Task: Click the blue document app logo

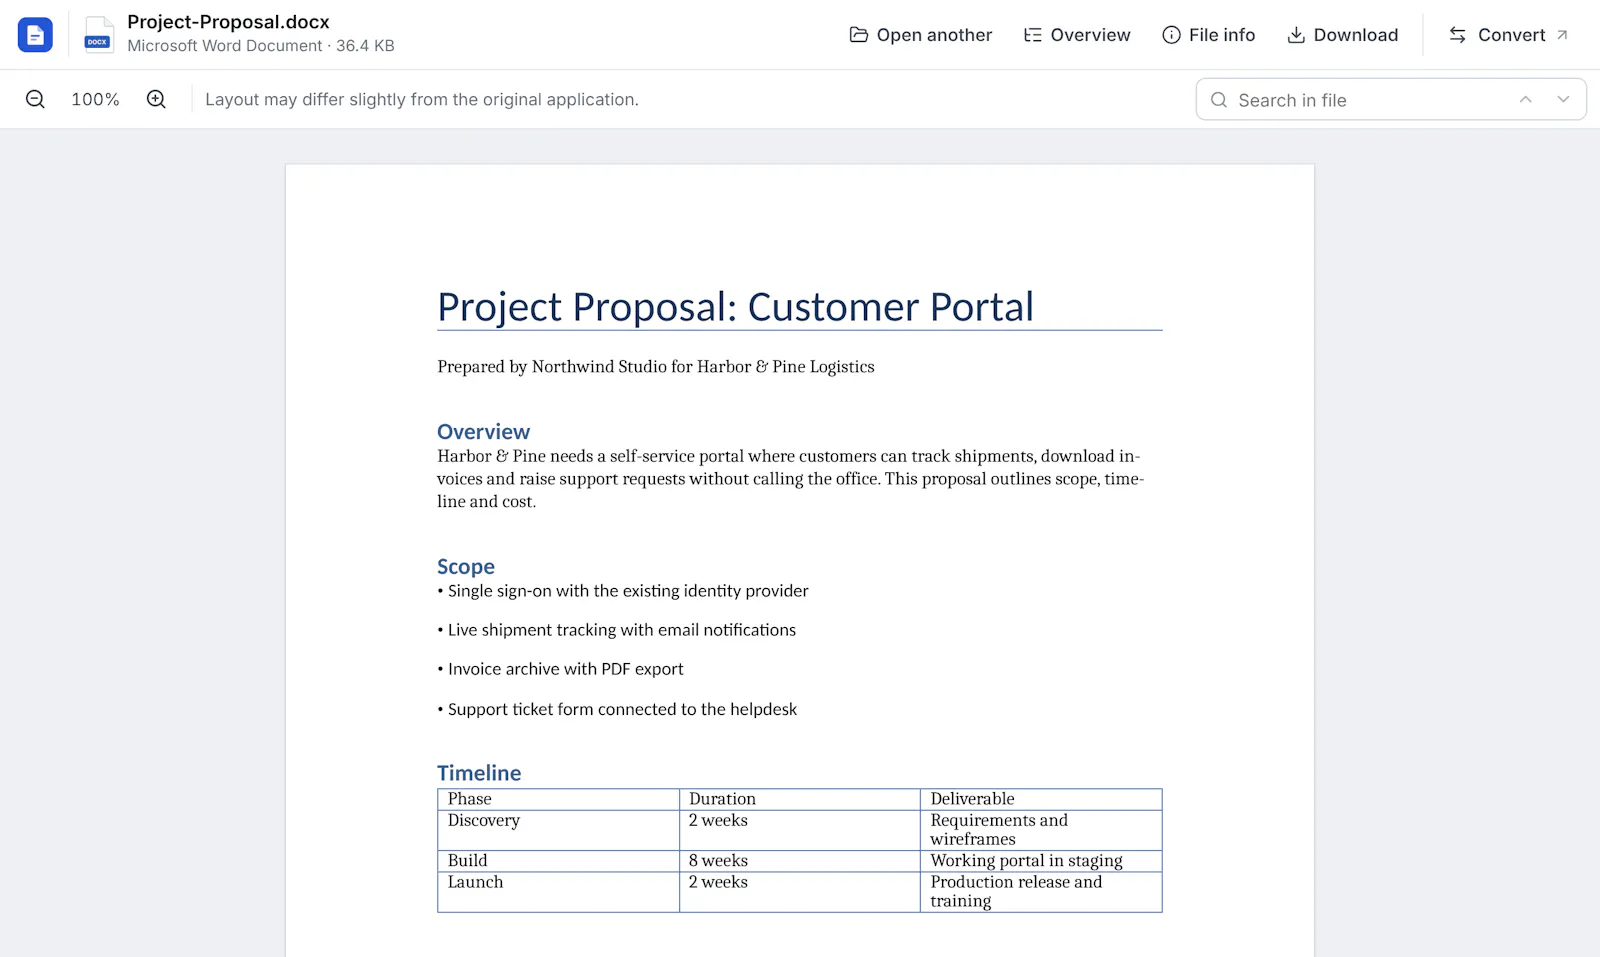Action: click(x=35, y=35)
